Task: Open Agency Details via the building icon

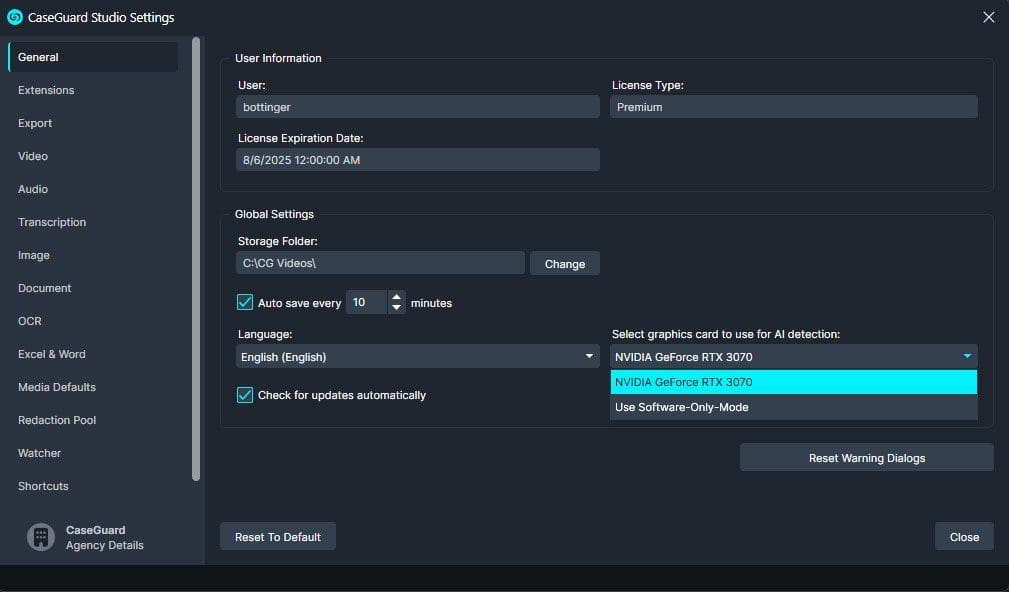Action: 40,537
